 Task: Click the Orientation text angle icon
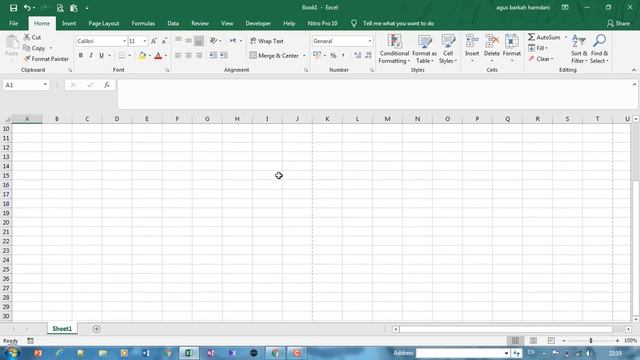tap(213, 41)
